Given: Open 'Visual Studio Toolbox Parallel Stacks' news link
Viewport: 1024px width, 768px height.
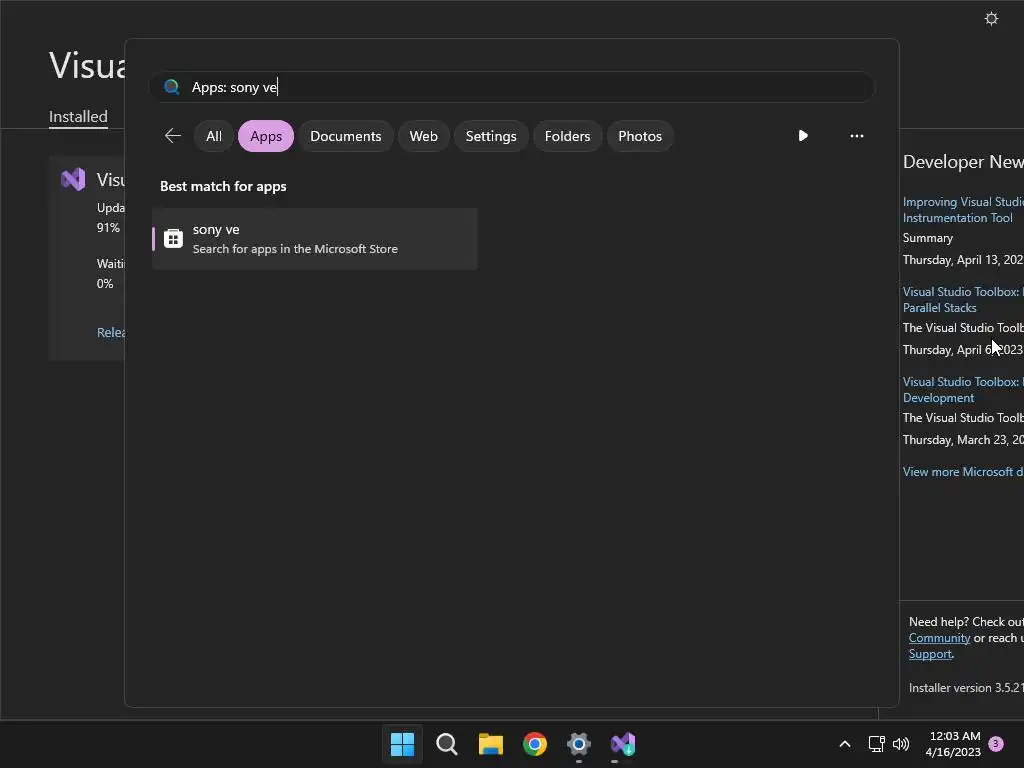Looking at the screenshot, I should click(x=963, y=300).
